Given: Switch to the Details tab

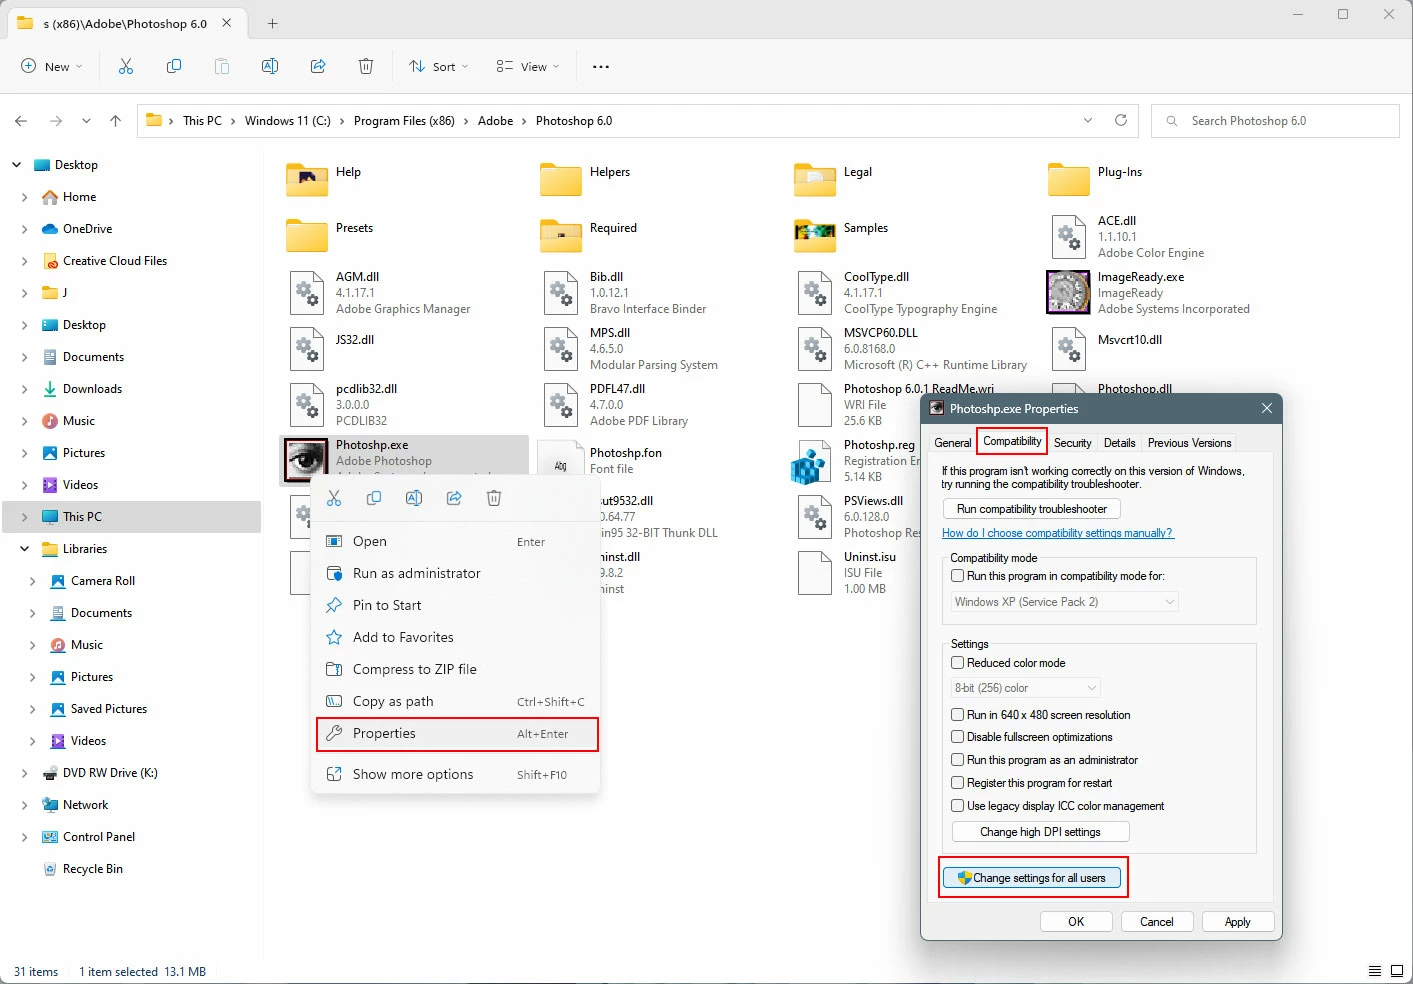Looking at the screenshot, I should click(1119, 443).
